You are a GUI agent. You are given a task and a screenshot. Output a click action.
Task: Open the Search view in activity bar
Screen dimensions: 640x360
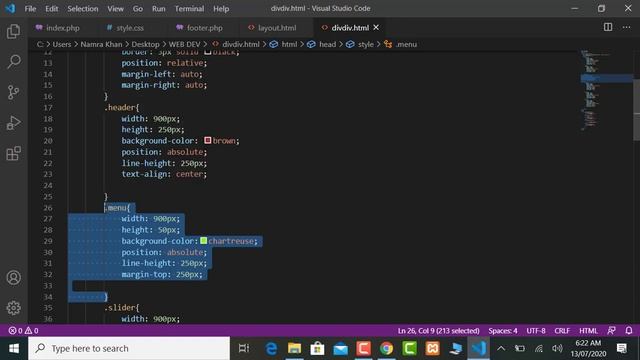[13, 62]
